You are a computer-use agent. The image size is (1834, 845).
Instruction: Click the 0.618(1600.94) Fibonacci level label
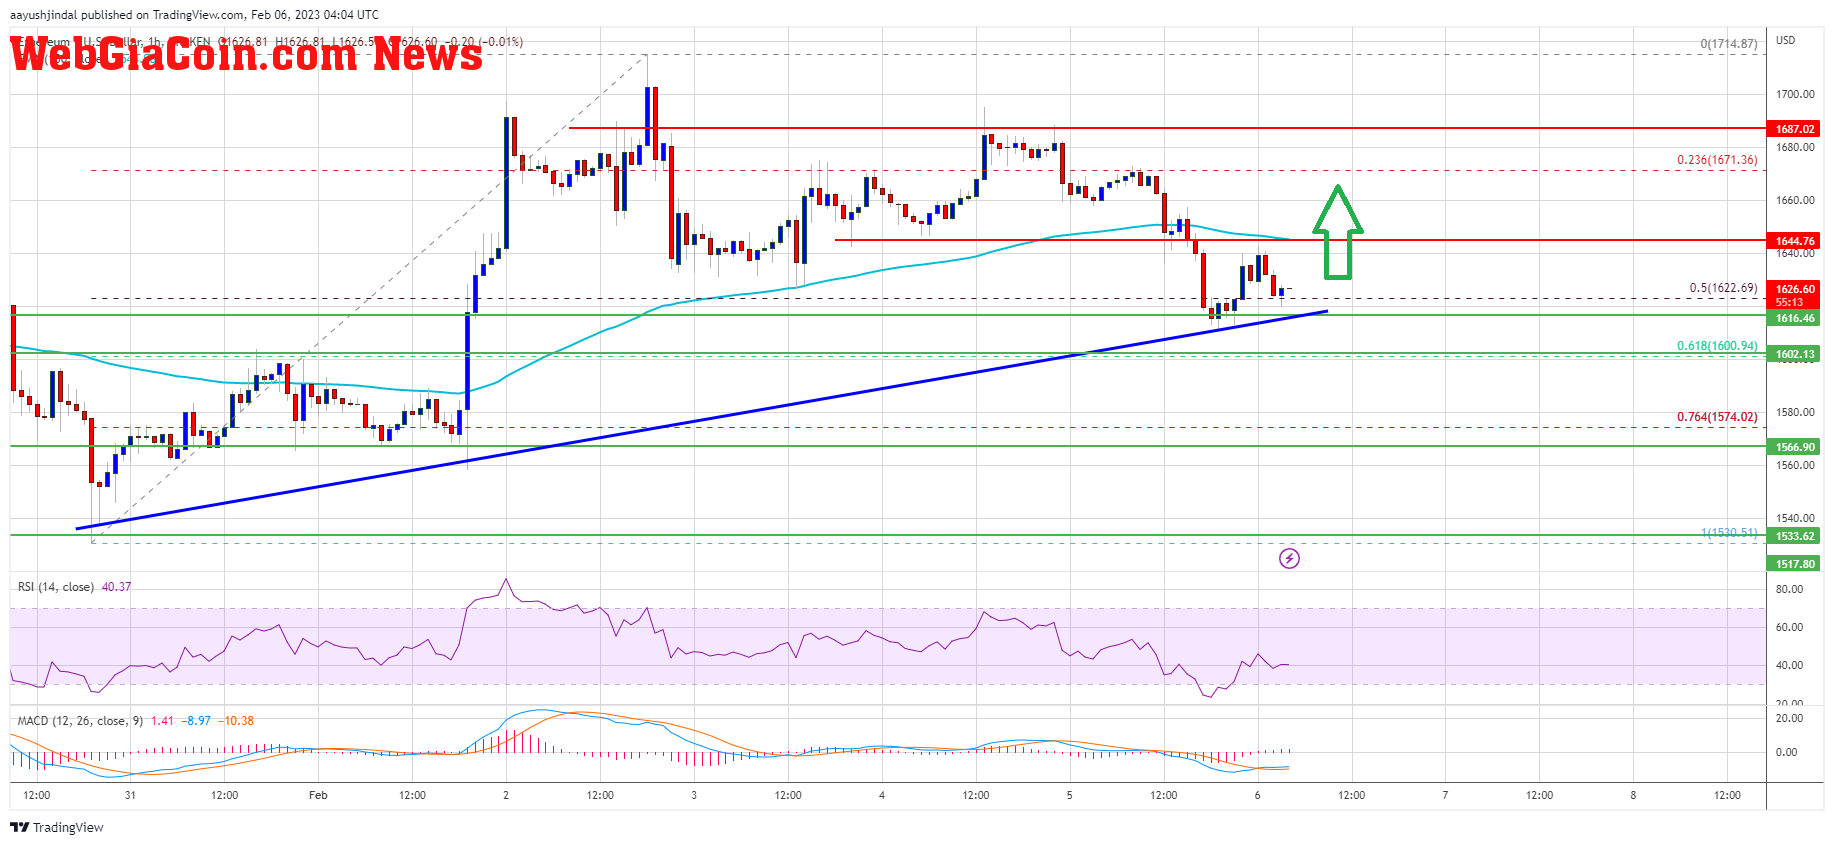click(x=1717, y=346)
